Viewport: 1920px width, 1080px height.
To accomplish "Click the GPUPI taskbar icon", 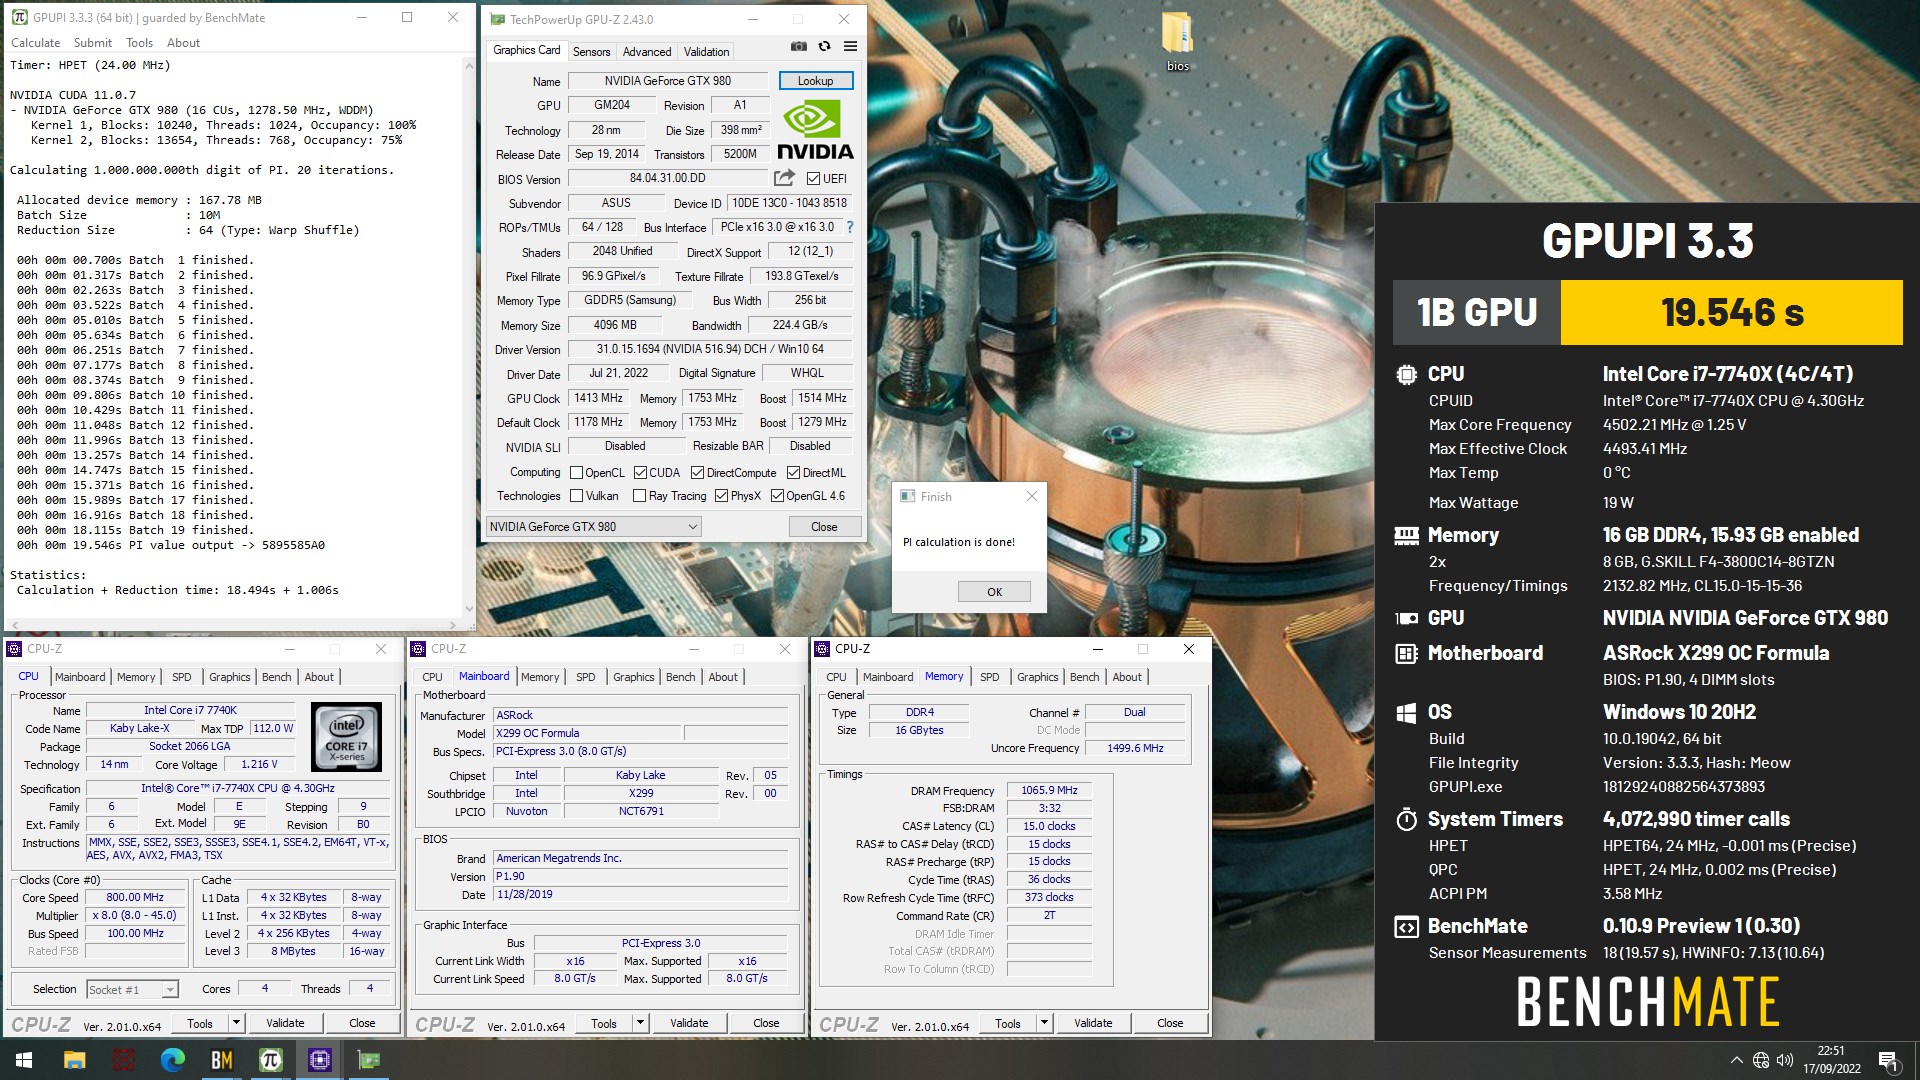I will 271,1060.
